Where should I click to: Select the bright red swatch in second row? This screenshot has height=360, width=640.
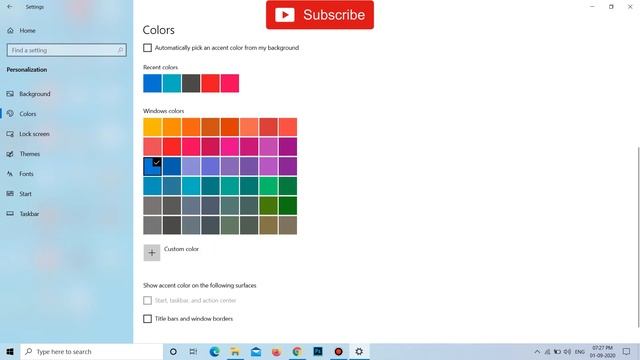[x=172, y=147]
